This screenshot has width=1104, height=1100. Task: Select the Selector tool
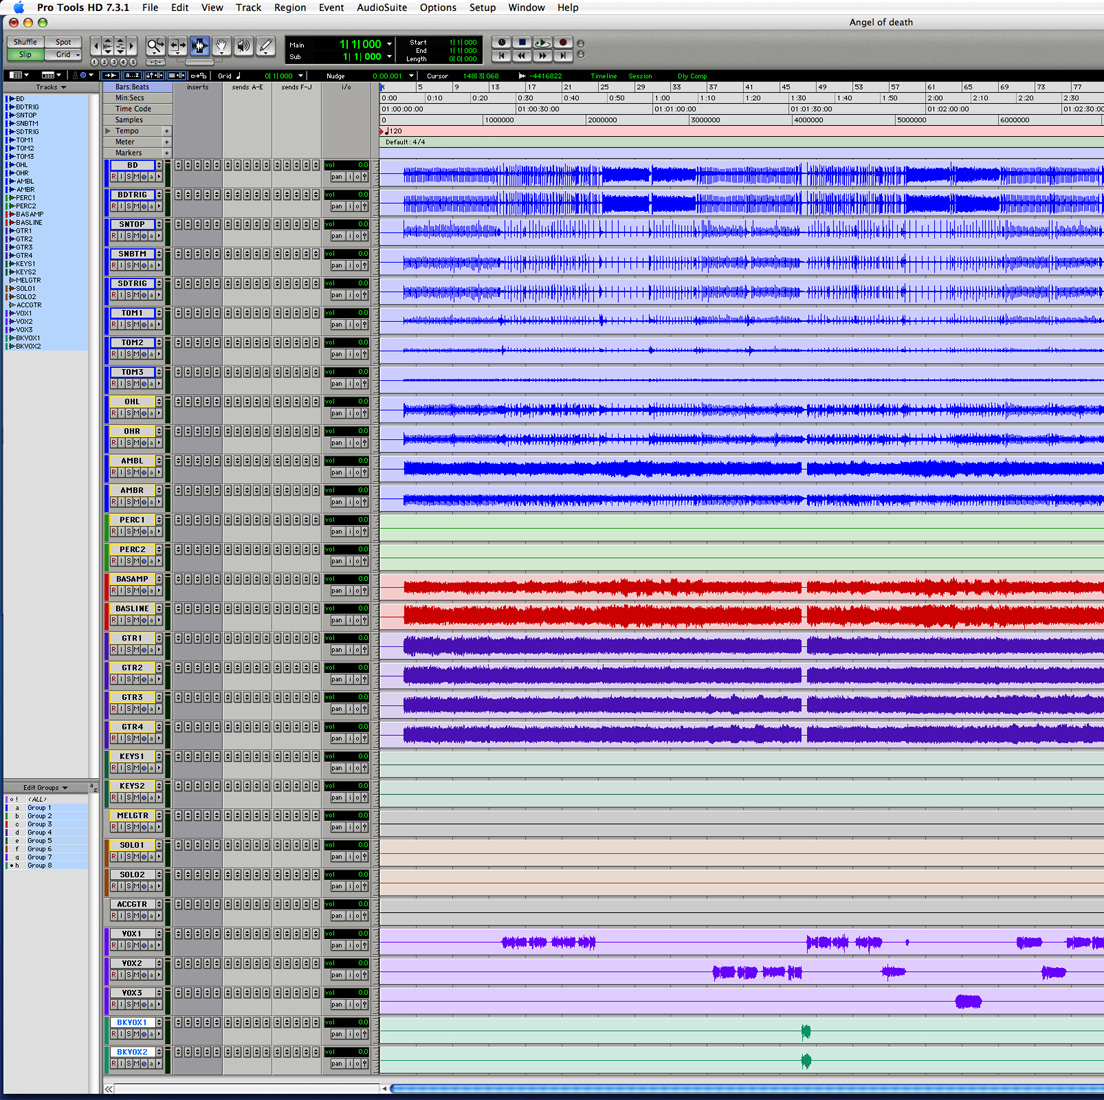pyautogui.click(x=199, y=46)
